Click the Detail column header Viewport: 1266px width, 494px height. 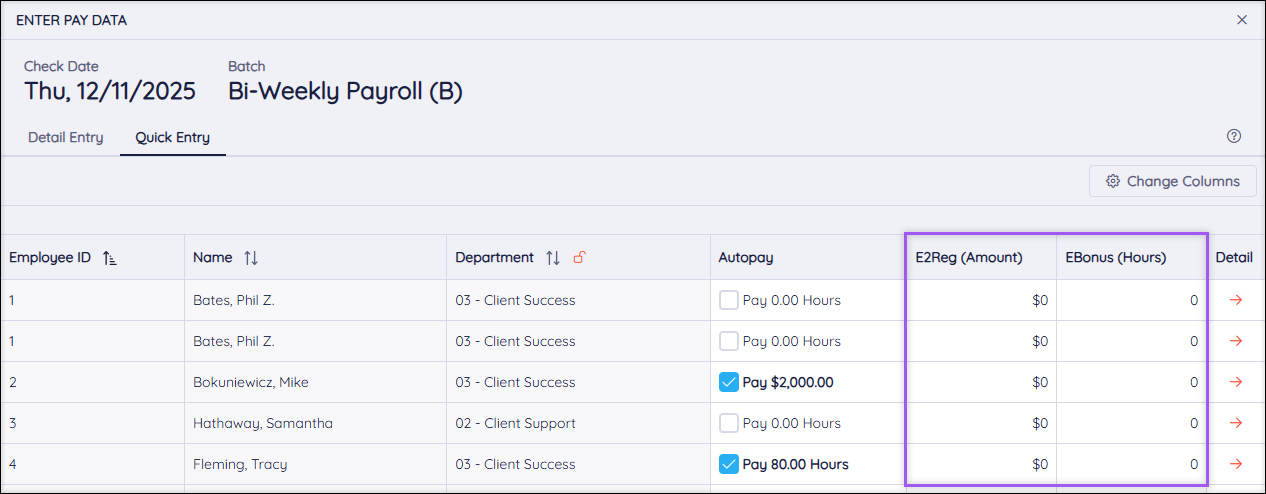tap(1234, 257)
